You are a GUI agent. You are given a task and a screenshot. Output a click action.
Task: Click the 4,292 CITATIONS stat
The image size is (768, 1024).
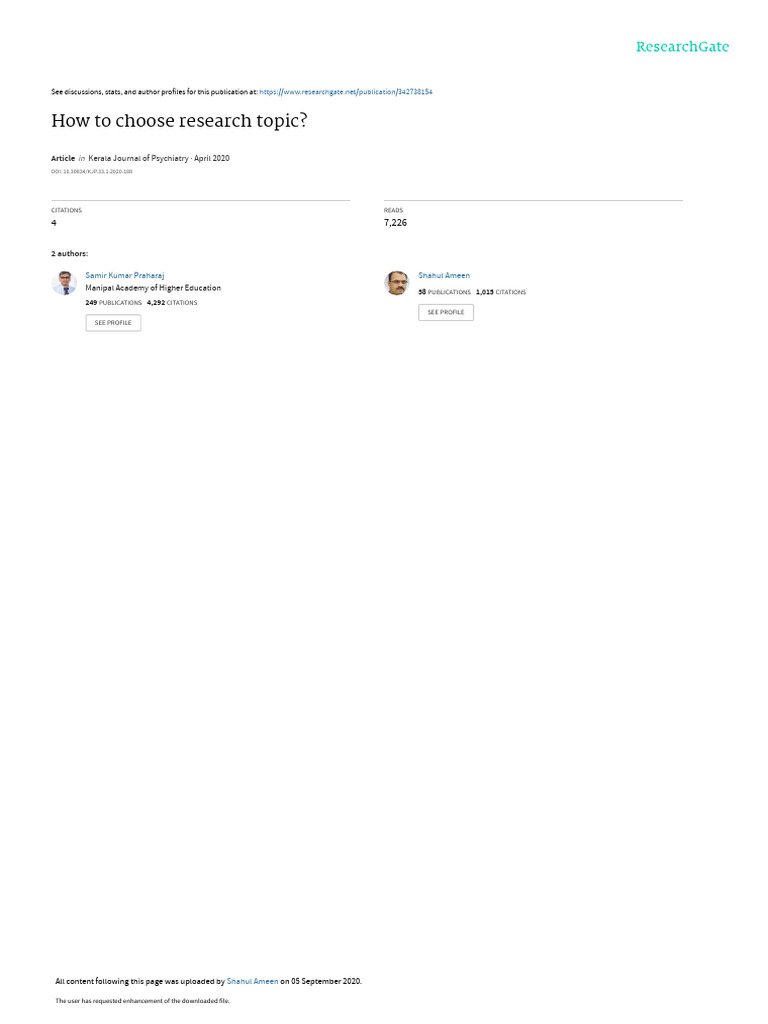172,303
